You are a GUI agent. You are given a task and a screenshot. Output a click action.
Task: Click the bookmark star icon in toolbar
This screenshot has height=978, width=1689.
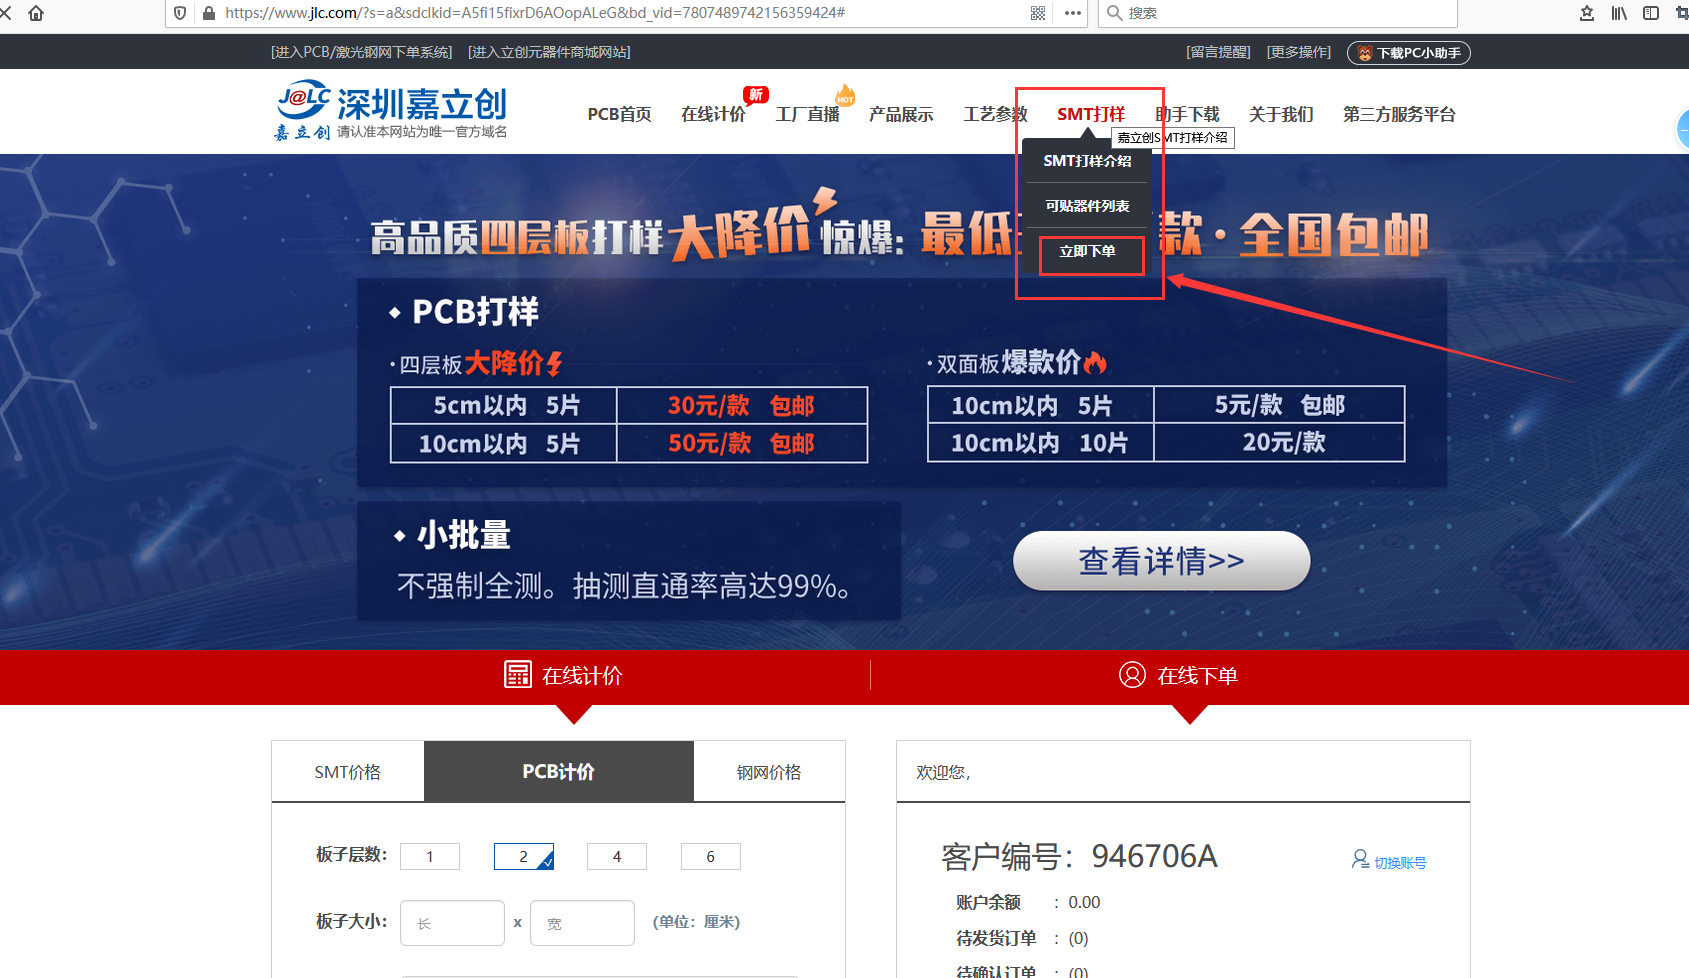pos(1585,13)
